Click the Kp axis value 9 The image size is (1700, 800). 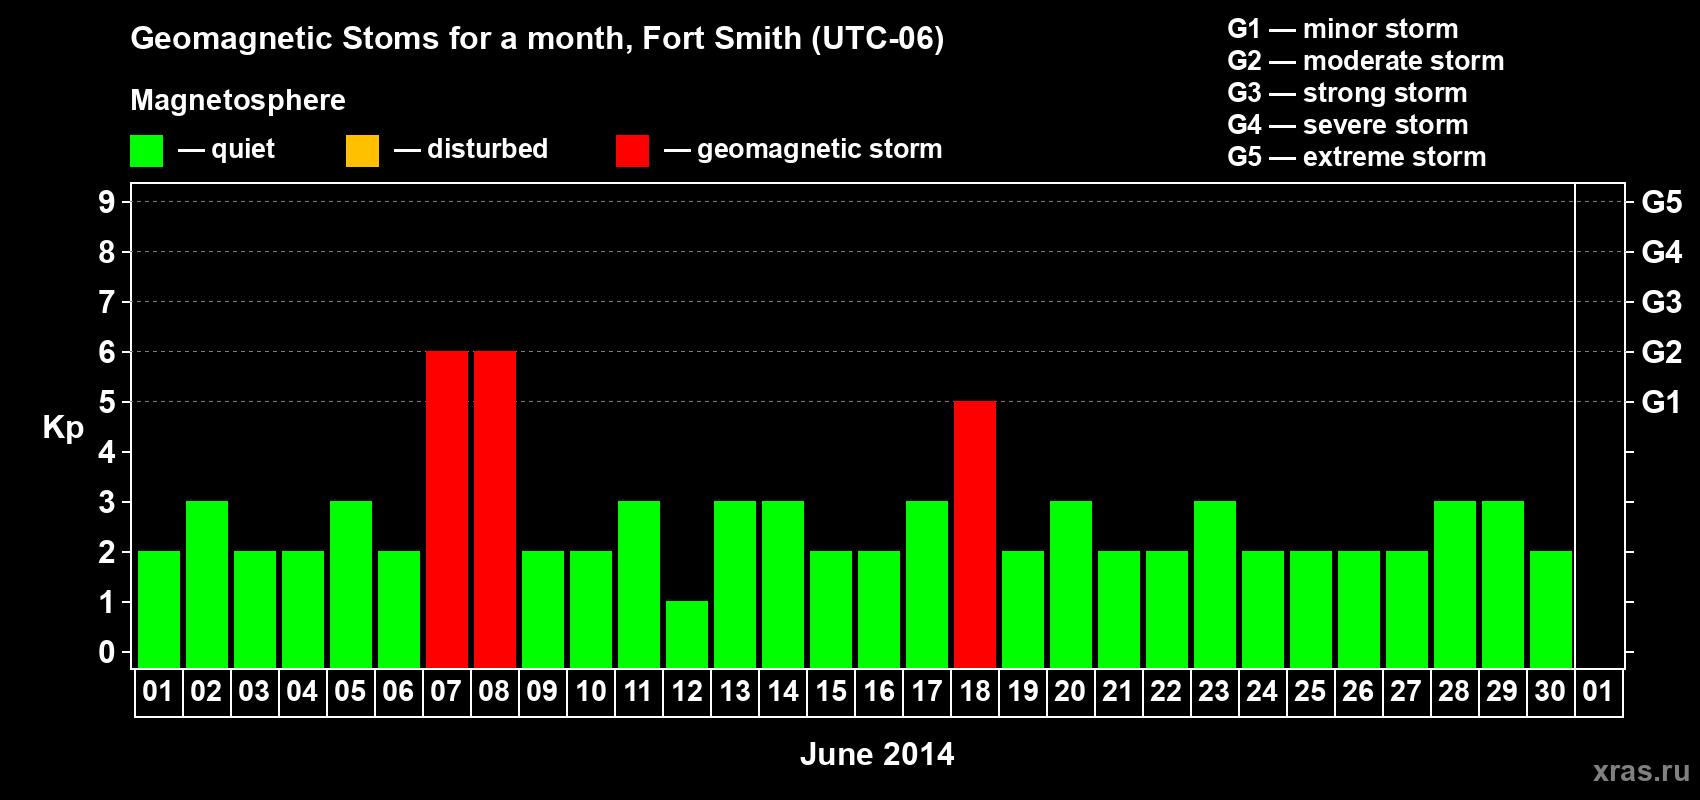[107, 202]
